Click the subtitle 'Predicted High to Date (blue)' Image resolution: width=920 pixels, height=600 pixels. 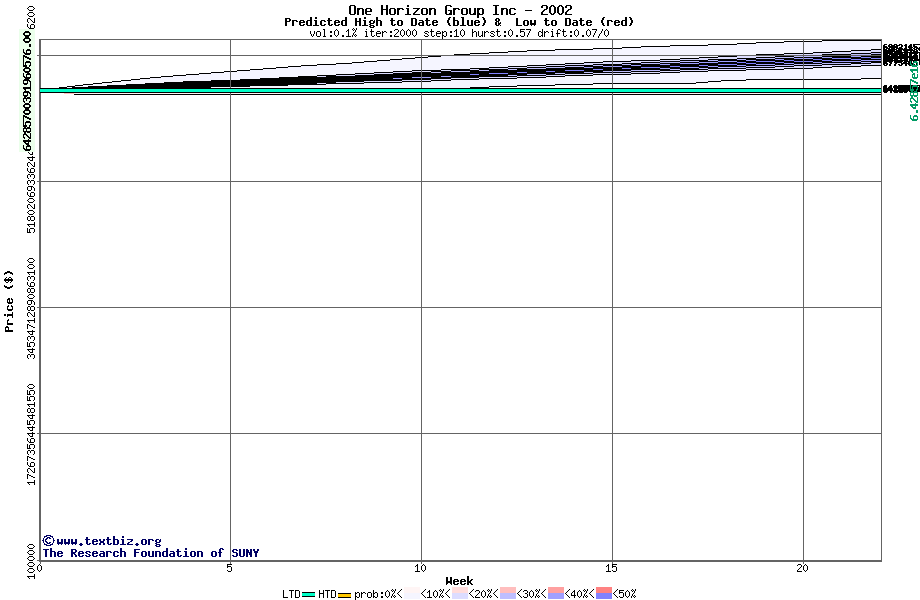pos(385,22)
